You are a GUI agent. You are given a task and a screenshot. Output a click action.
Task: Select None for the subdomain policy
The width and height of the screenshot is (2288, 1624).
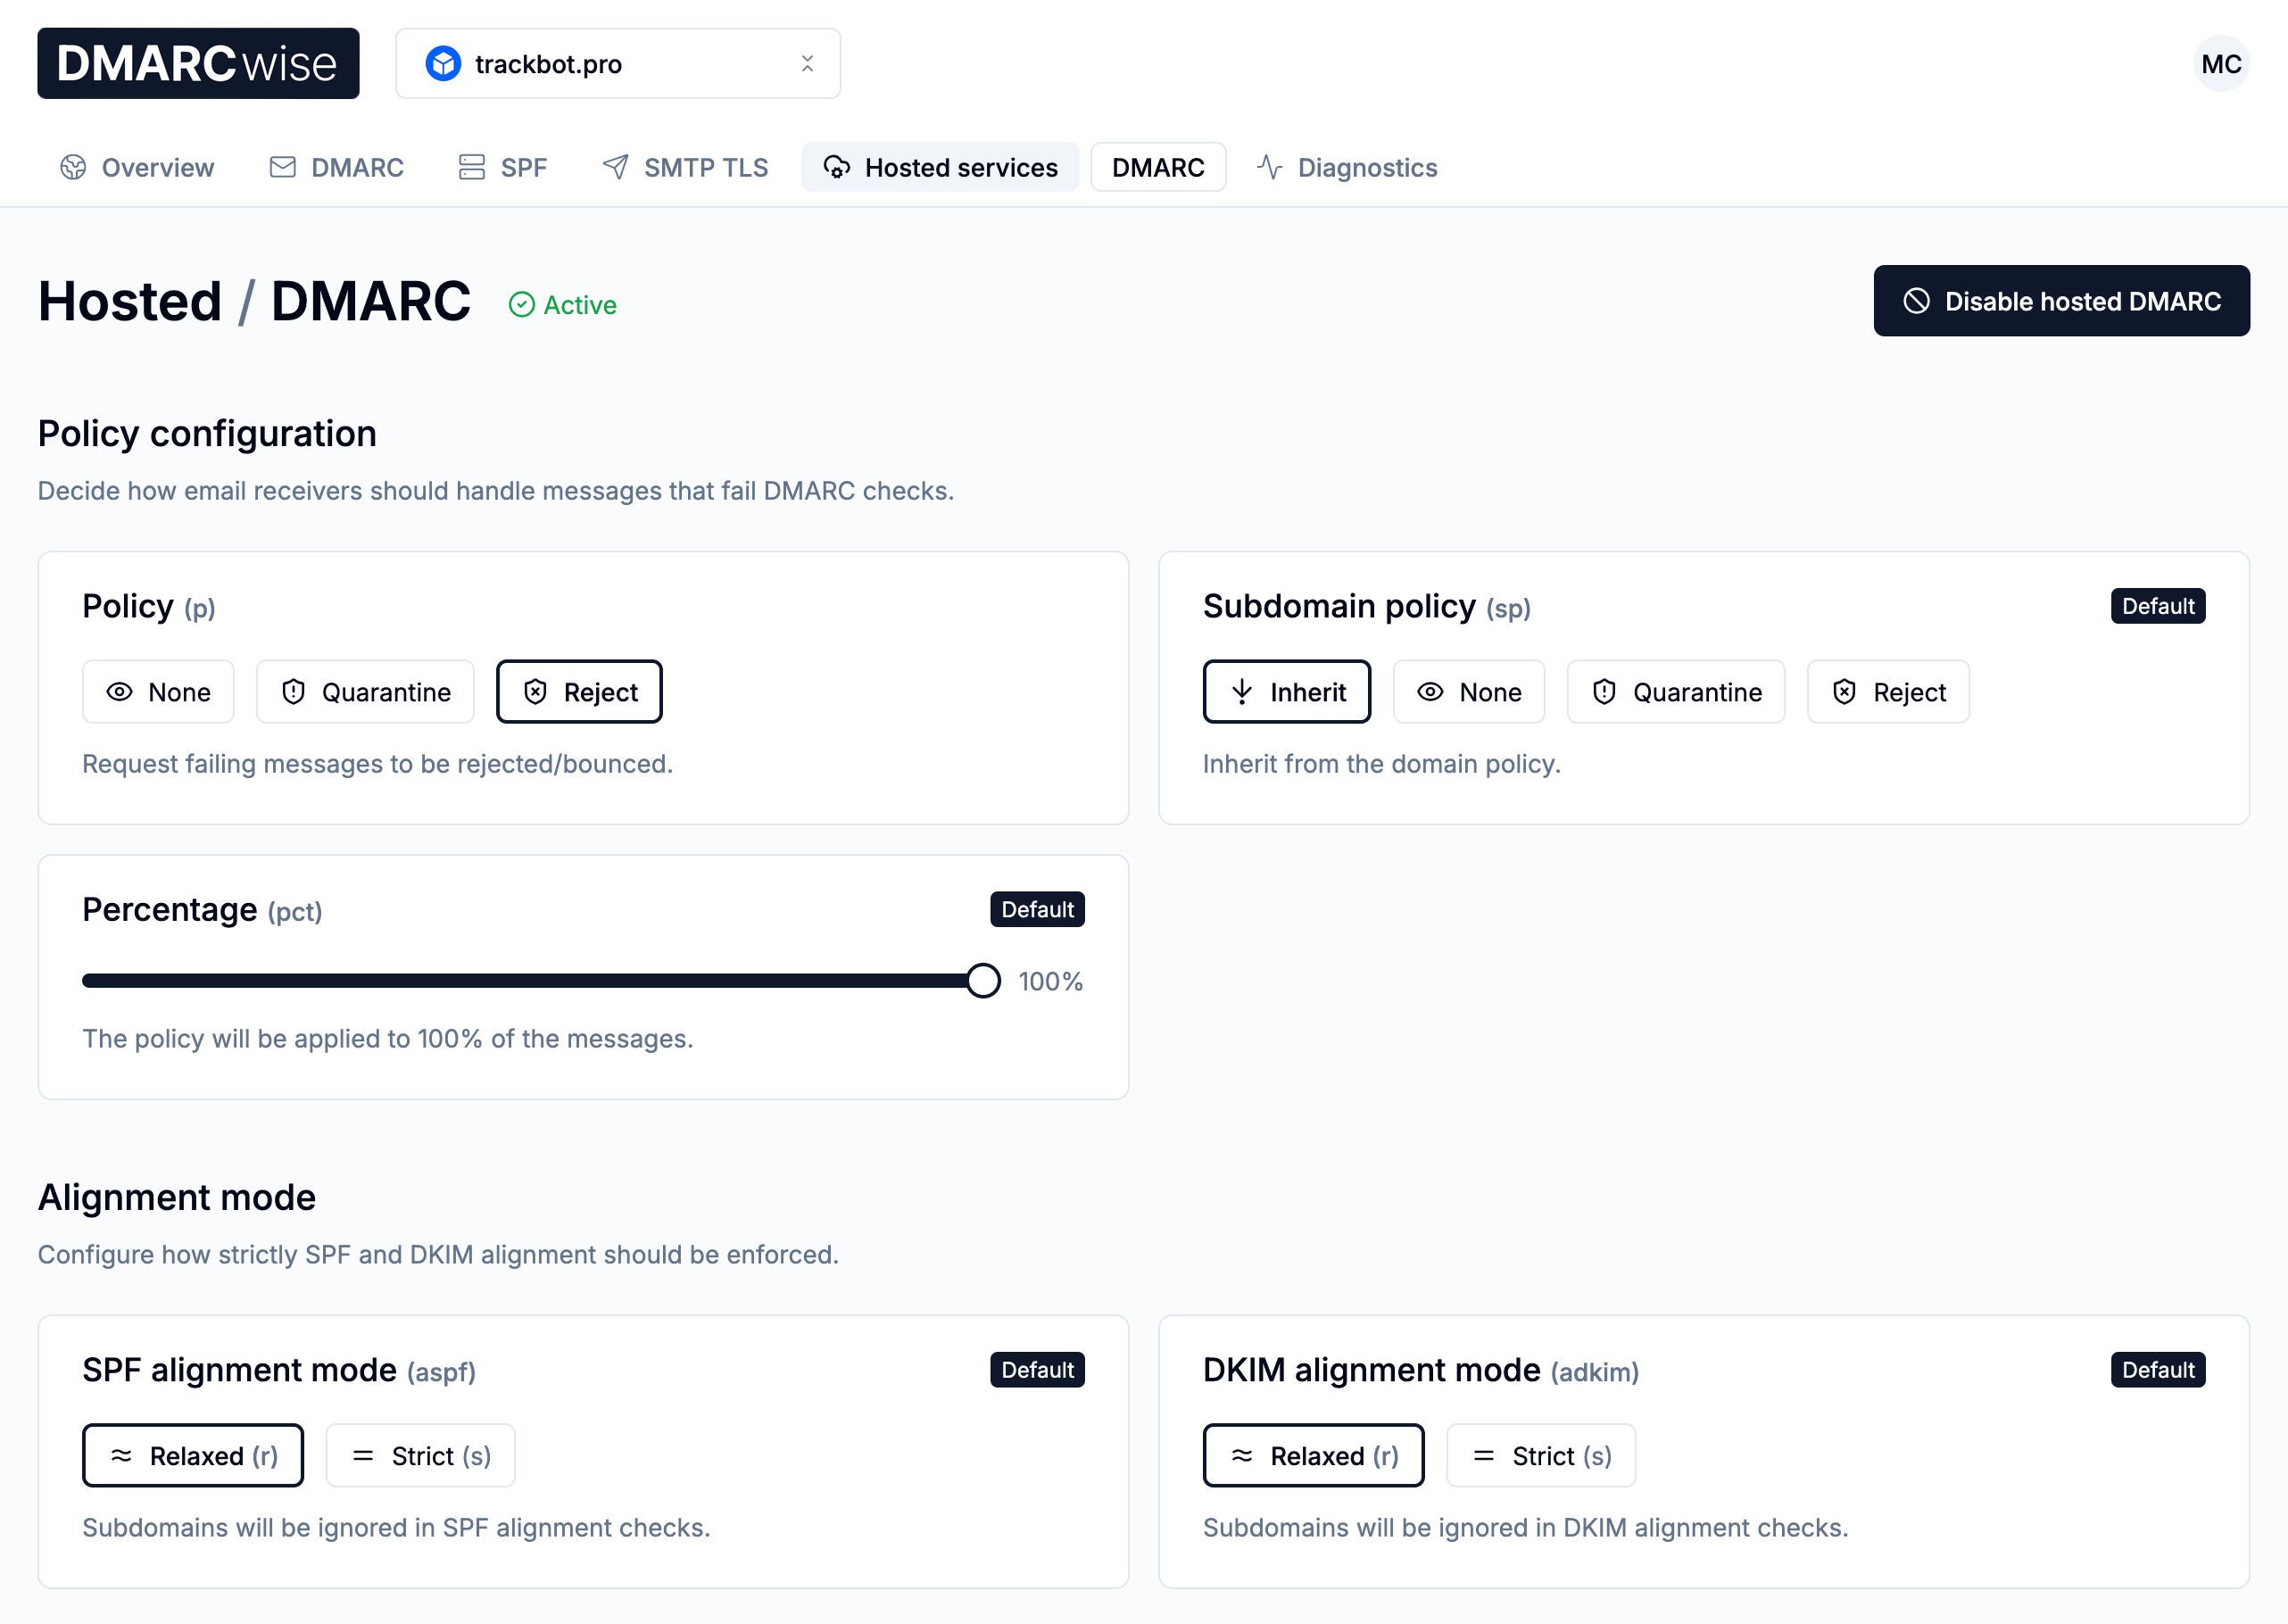[x=1468, y=691]
